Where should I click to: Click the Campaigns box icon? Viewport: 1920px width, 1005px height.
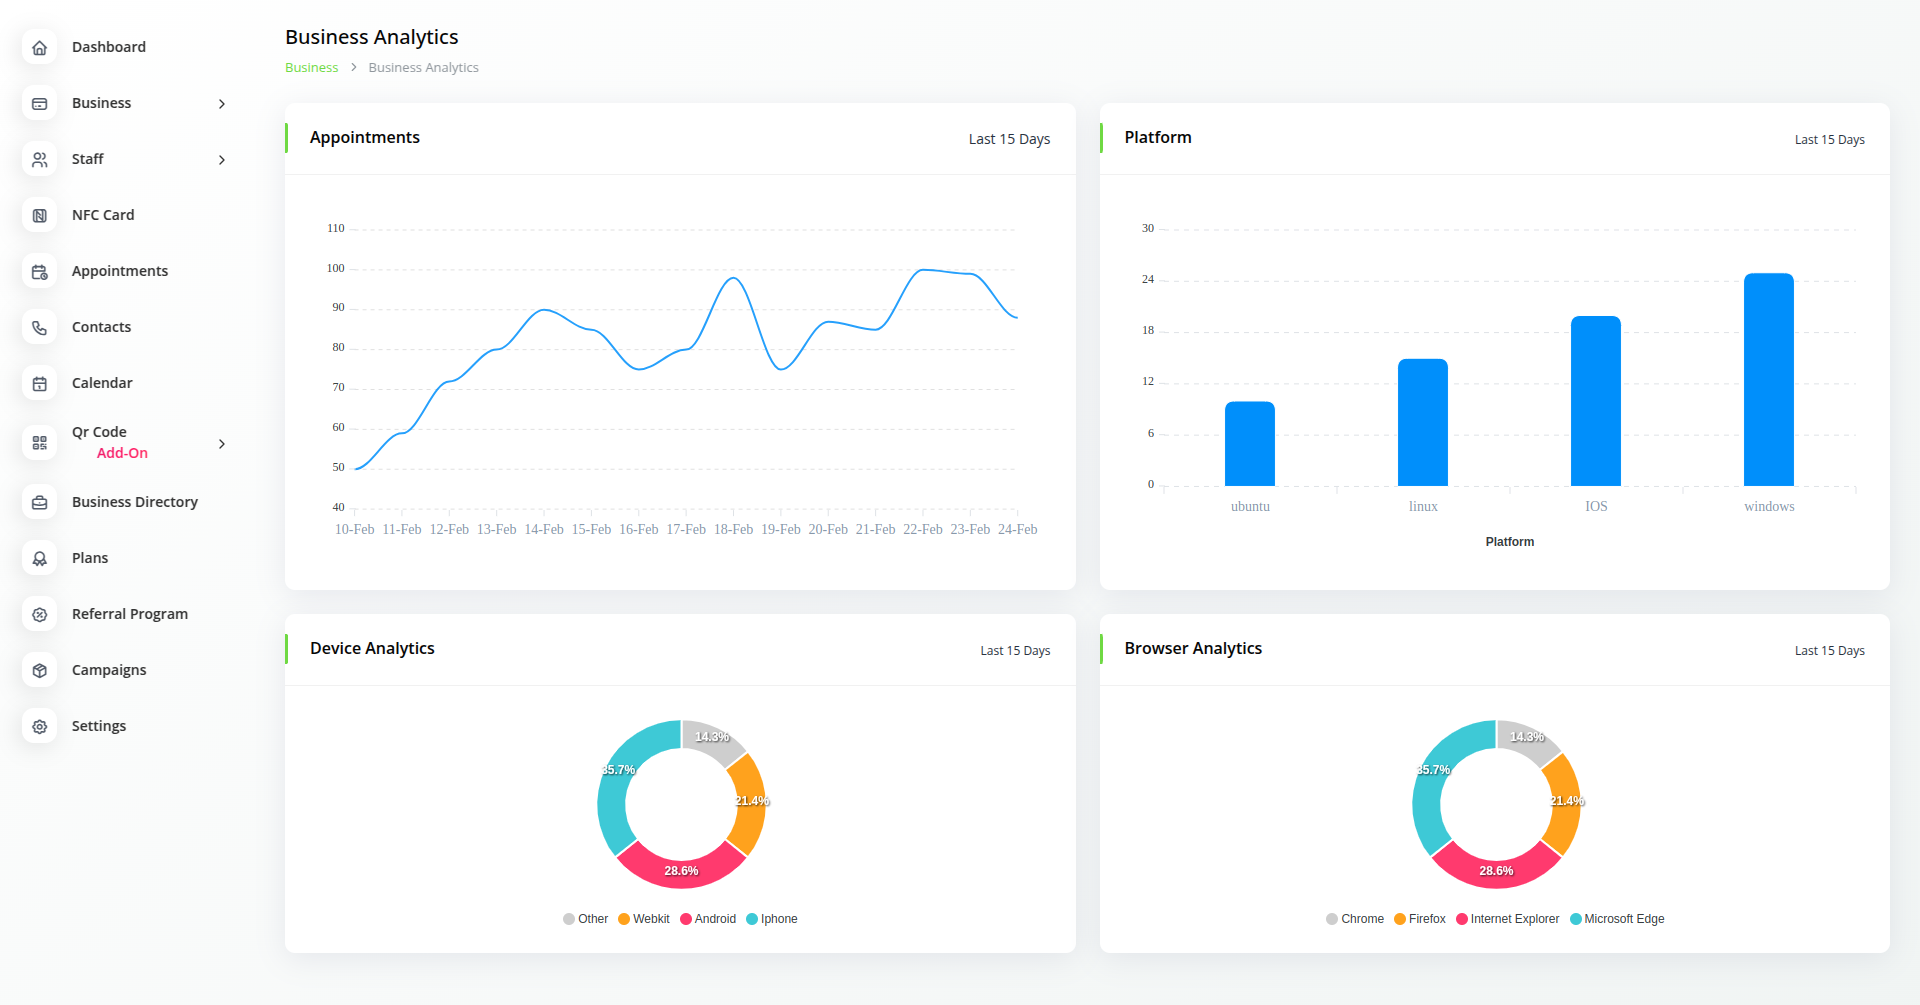[40, 671]
